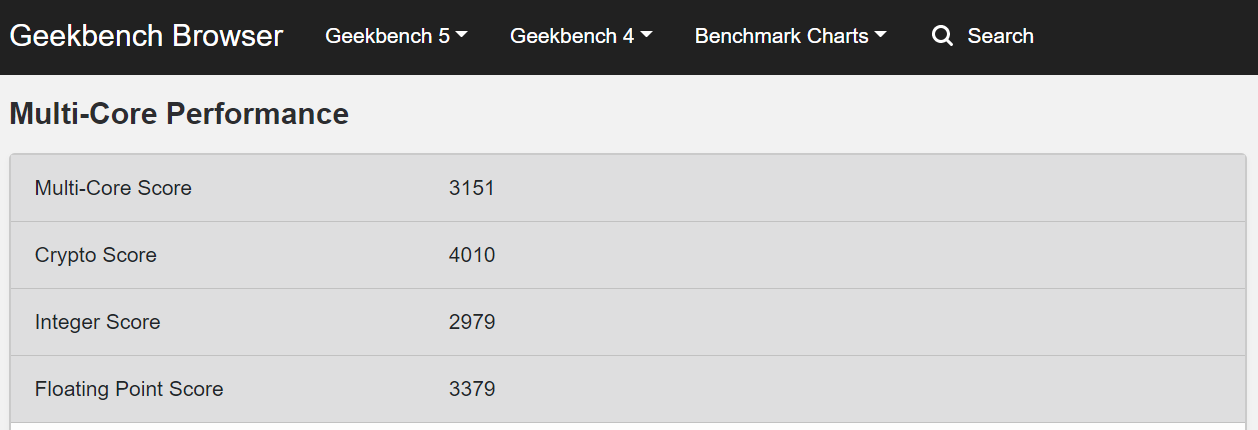Open the Benchmark Charts menu
Image resolution: width=1258 pixels, height=430 pixels.
pyautogui.click(x=791, y=36)
